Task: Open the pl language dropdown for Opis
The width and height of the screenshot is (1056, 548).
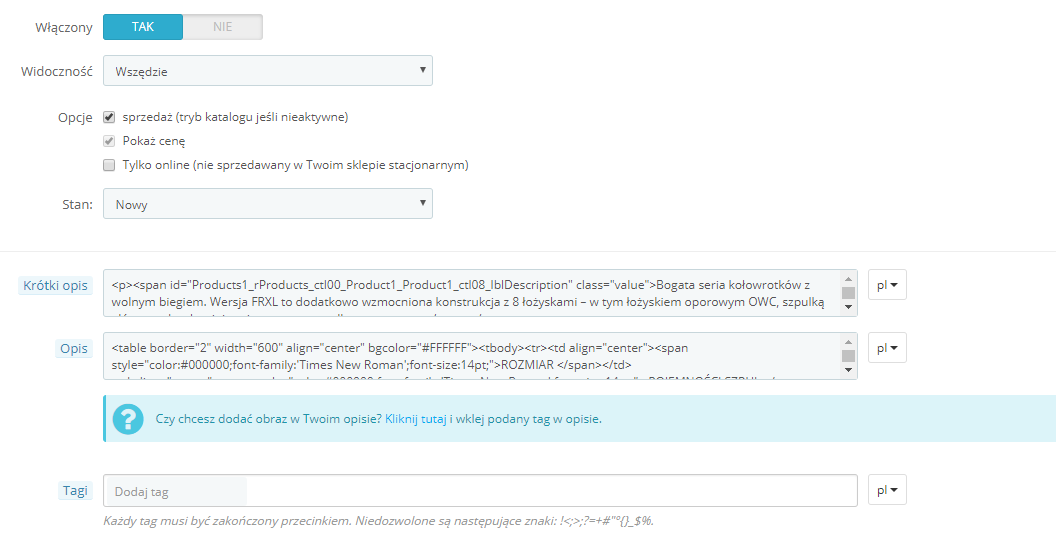Action: click(x=887, y=348)
